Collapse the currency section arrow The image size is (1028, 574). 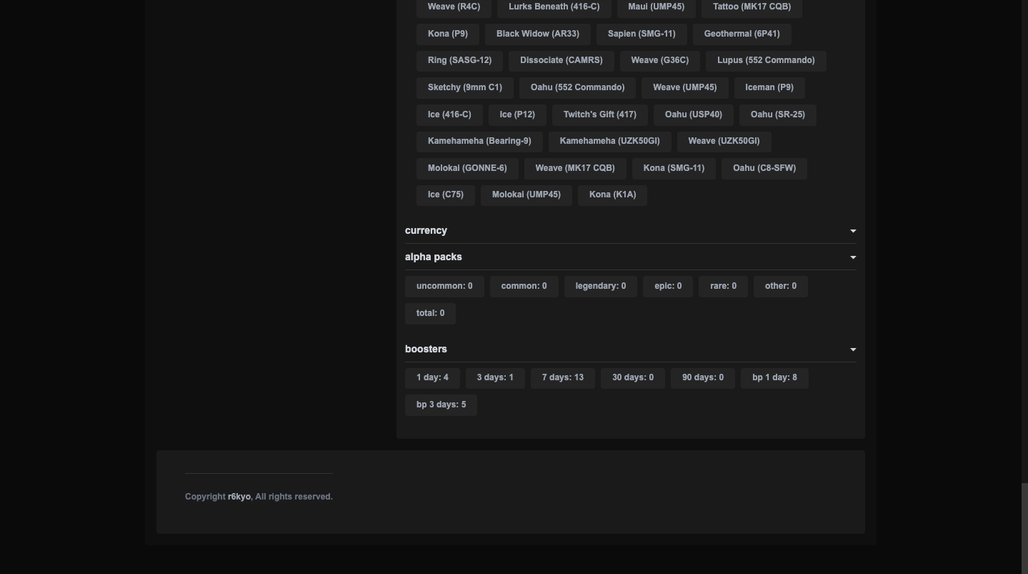(x=853, y=231)
